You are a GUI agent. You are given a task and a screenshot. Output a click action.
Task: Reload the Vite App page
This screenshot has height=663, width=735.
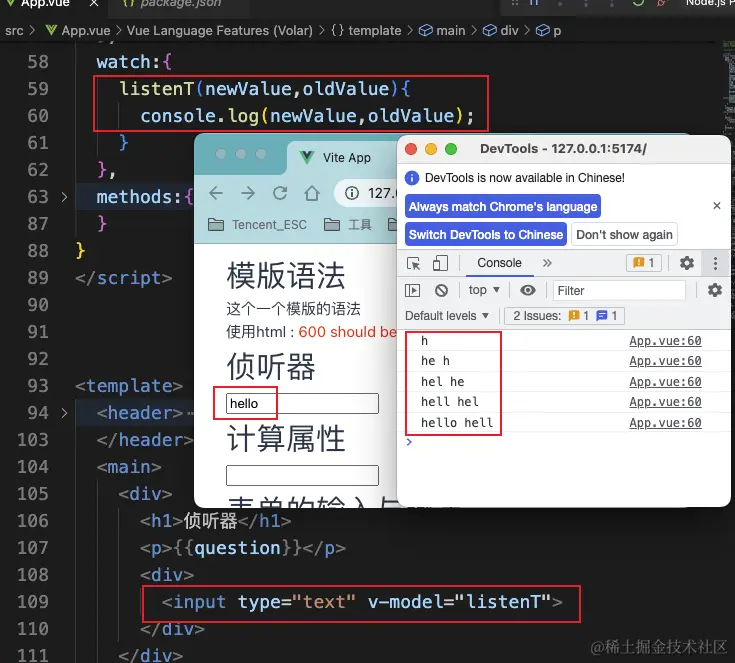click(x=280, y=193)
